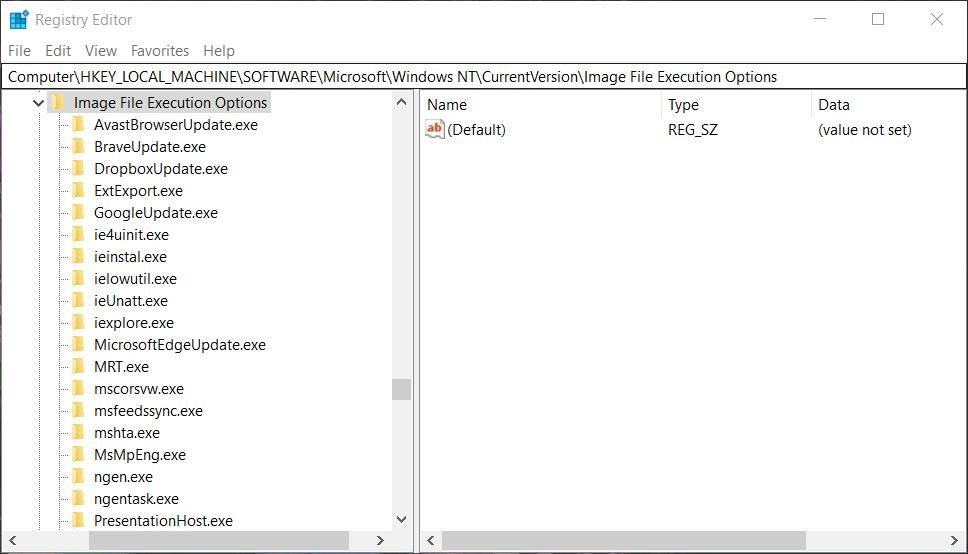Click the tree pane's vertical scrollbar thumb
The image size is (968, 554).
pyautogui.click(x=401, y=389)
